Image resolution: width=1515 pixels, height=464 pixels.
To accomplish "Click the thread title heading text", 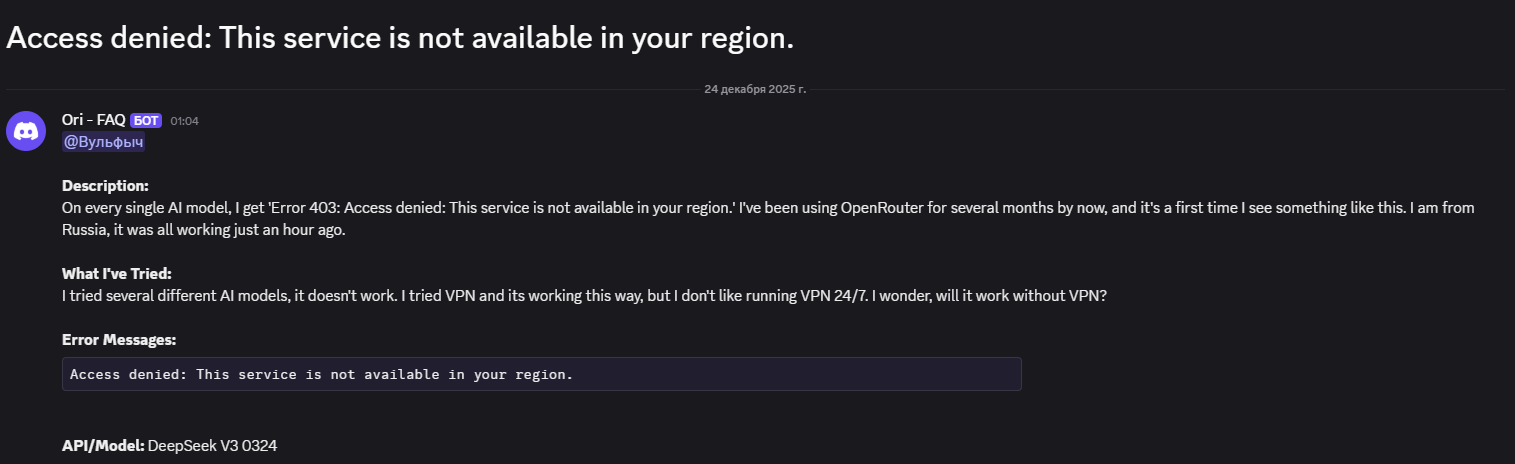I will [400, 38].
